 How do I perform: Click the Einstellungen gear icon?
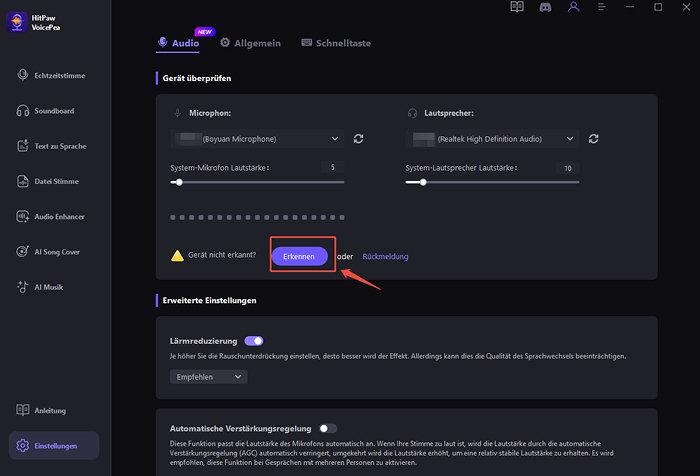(x=23, y=445)
